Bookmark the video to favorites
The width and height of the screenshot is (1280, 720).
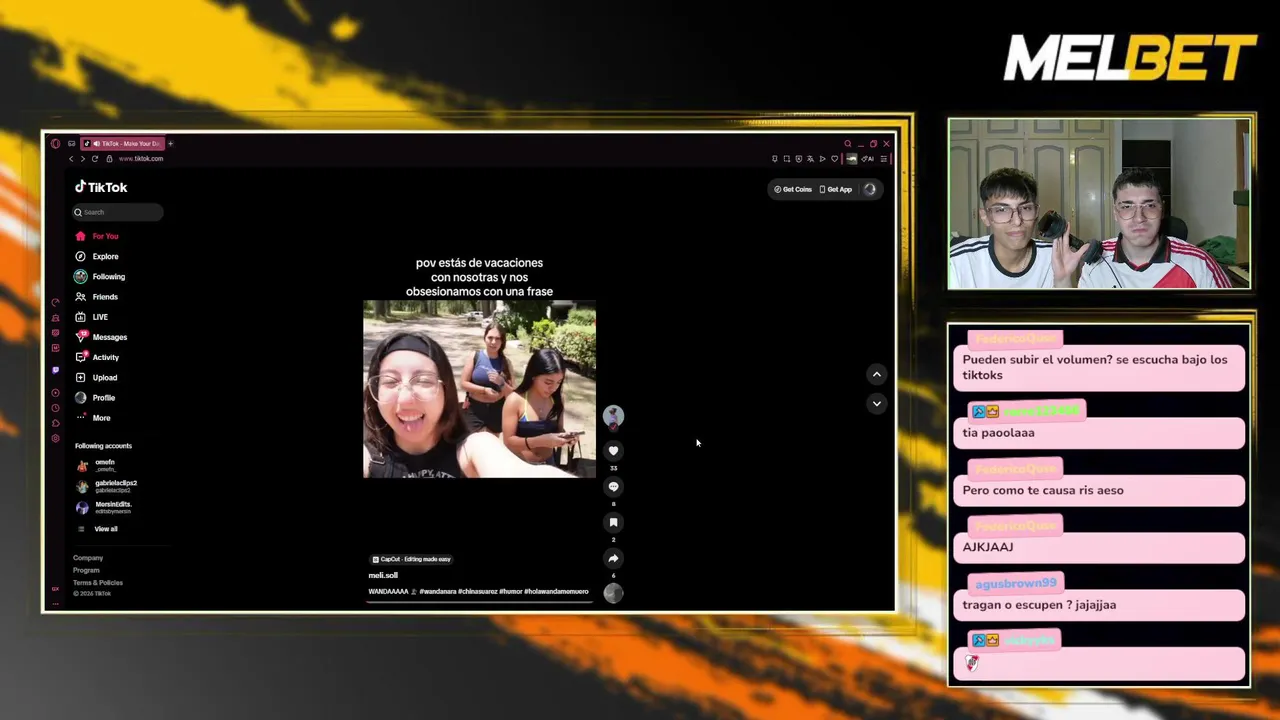(x=613, y=522)
